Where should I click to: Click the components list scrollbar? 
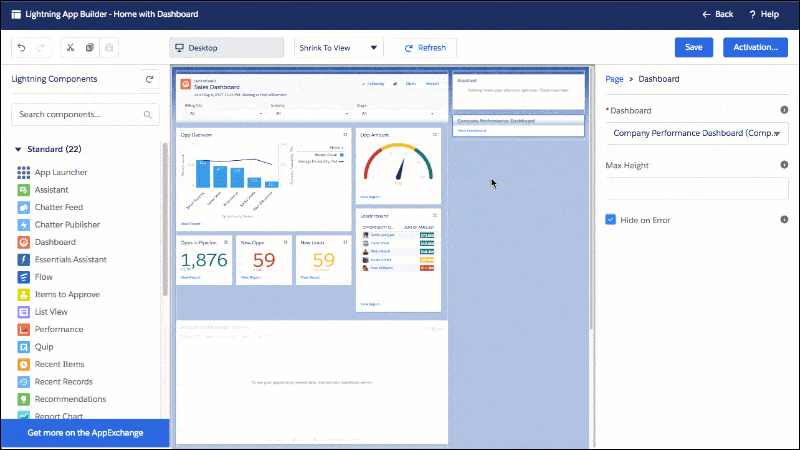tap(165, 219)
